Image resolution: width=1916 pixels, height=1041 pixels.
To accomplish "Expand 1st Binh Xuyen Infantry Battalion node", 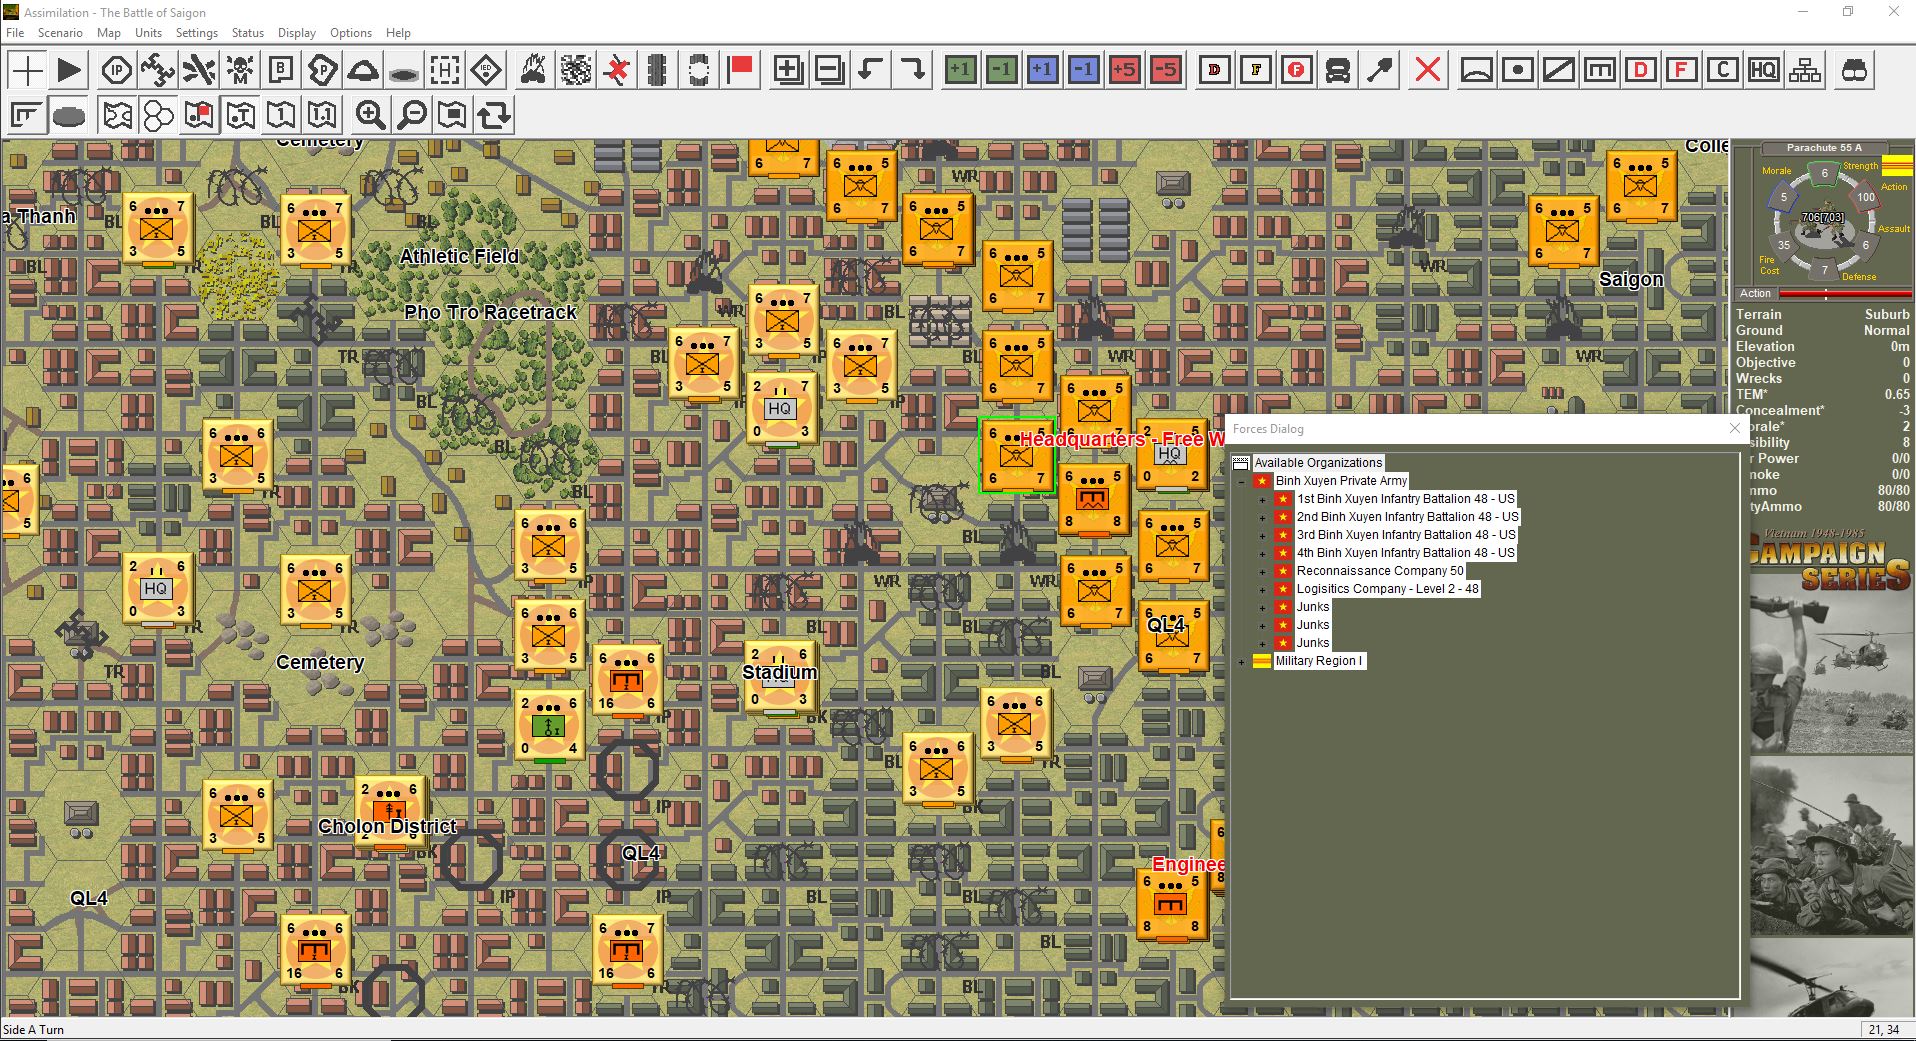I will click(1262, 499).
